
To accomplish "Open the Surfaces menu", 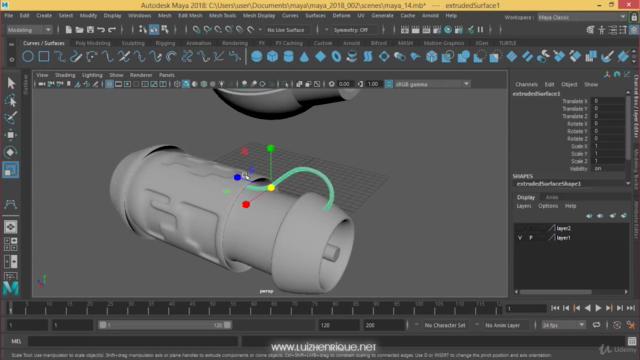I will click(x=315, y=16).
